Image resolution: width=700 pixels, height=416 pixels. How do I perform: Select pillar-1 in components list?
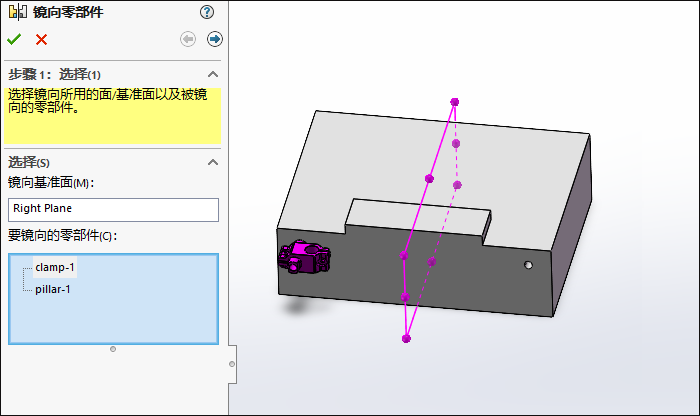point(53,289)
